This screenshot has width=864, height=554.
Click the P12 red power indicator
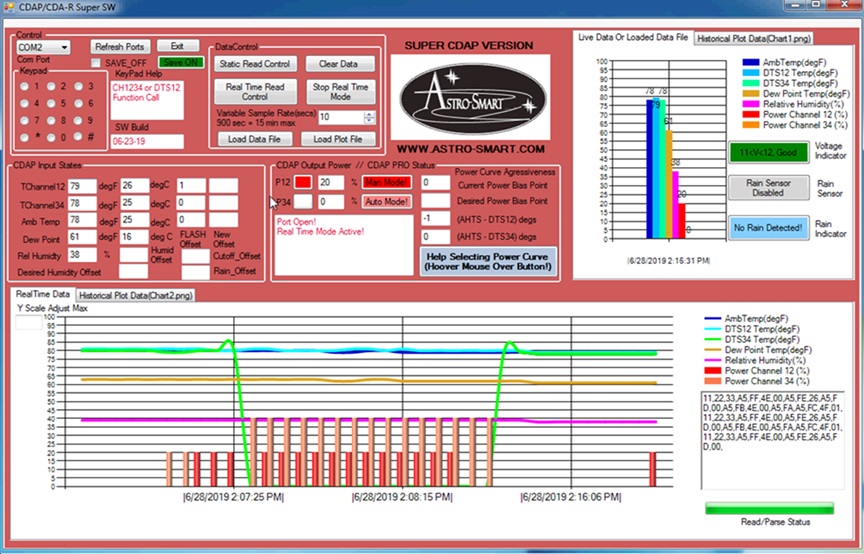point(303,182)
